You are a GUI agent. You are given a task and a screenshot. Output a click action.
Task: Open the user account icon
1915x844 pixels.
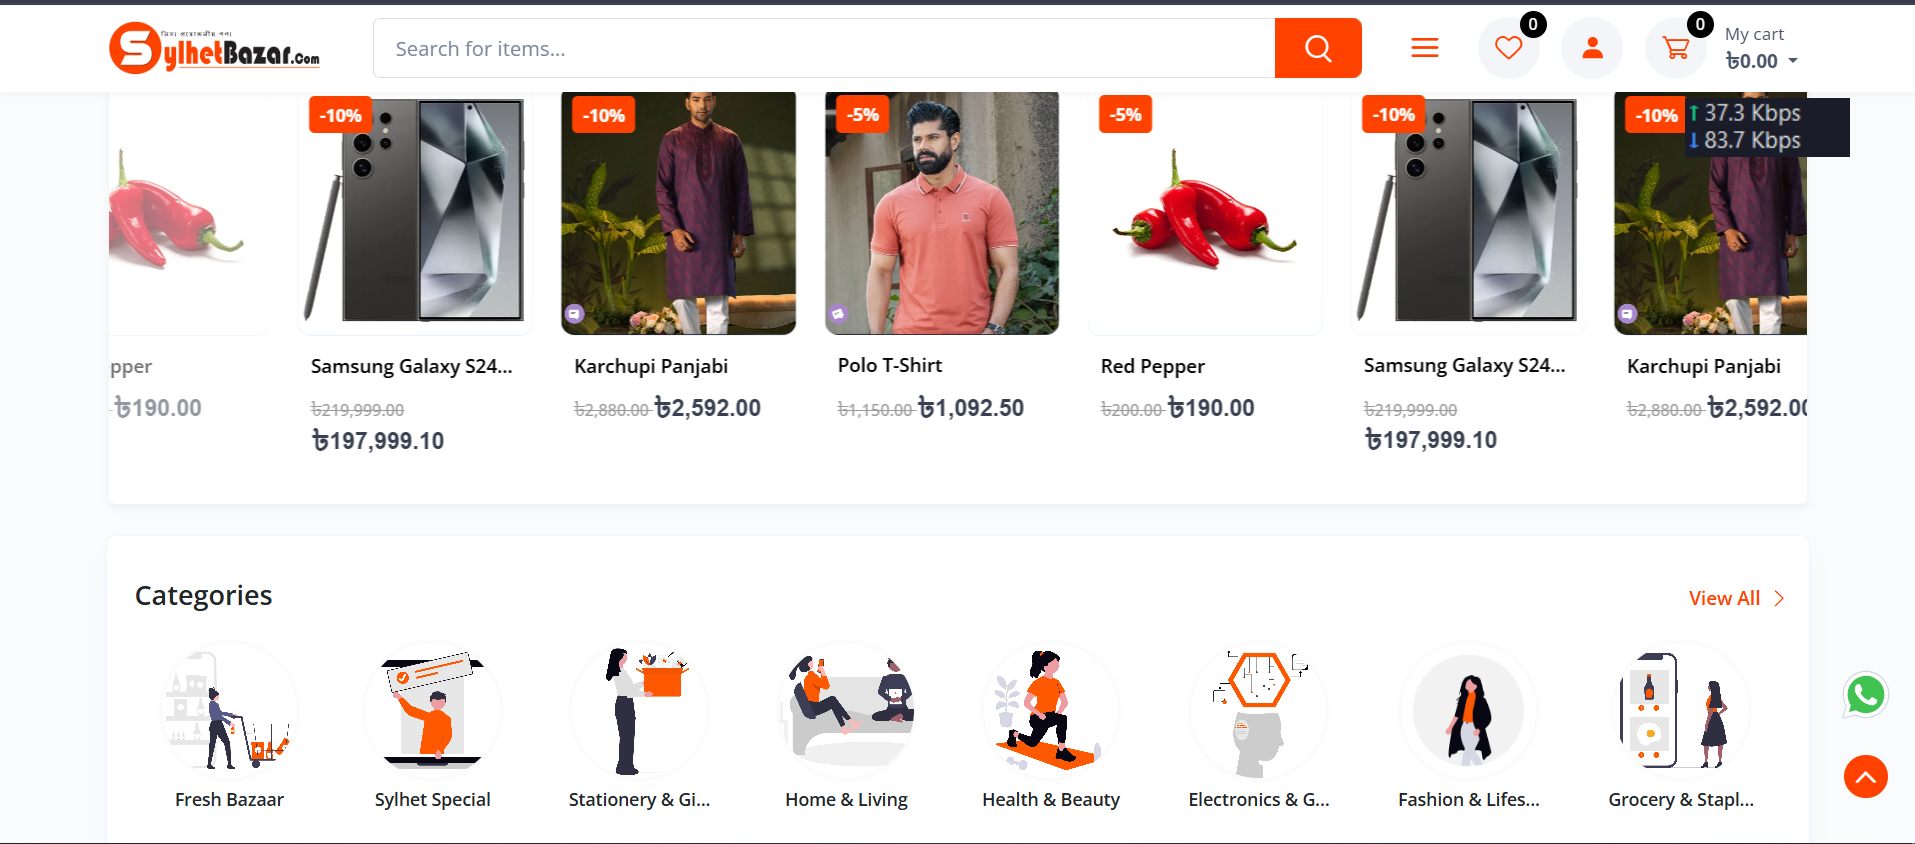pos(1592,48)
